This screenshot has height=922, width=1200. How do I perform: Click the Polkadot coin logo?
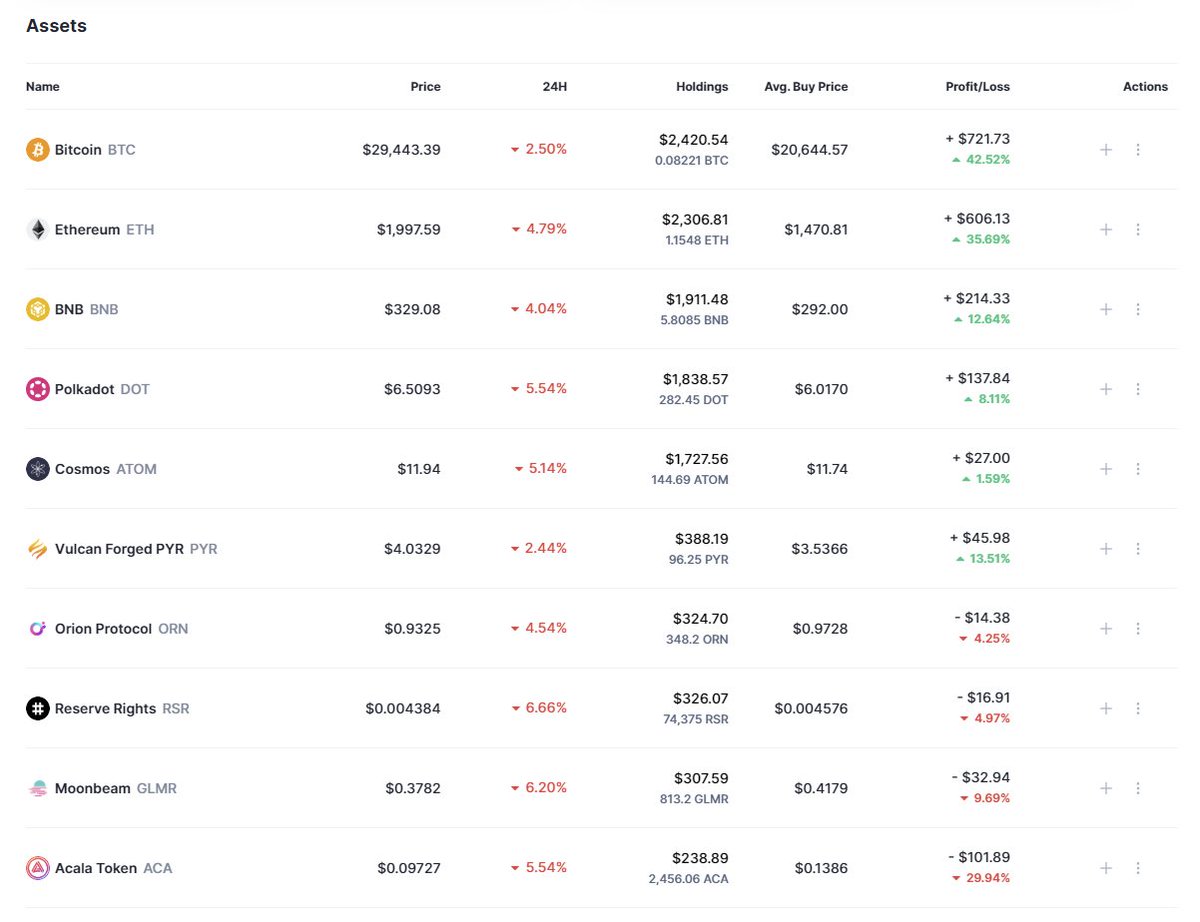click(x=37, y=389)
